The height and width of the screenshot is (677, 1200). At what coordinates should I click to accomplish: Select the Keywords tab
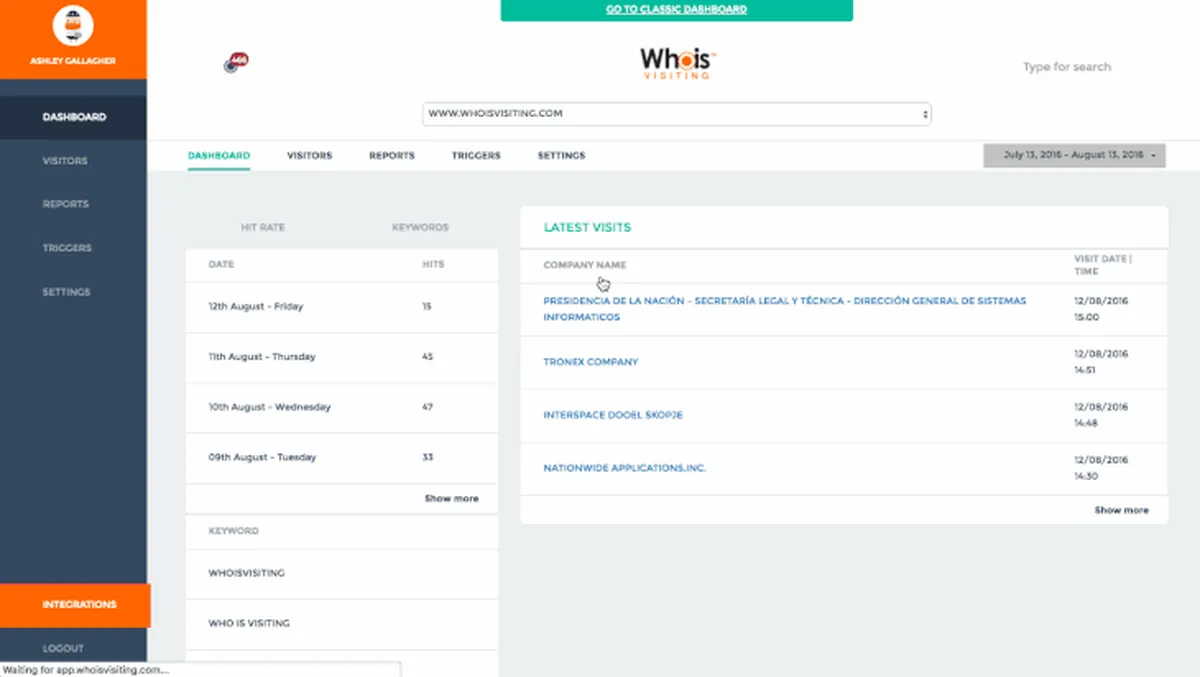point(420,228)
